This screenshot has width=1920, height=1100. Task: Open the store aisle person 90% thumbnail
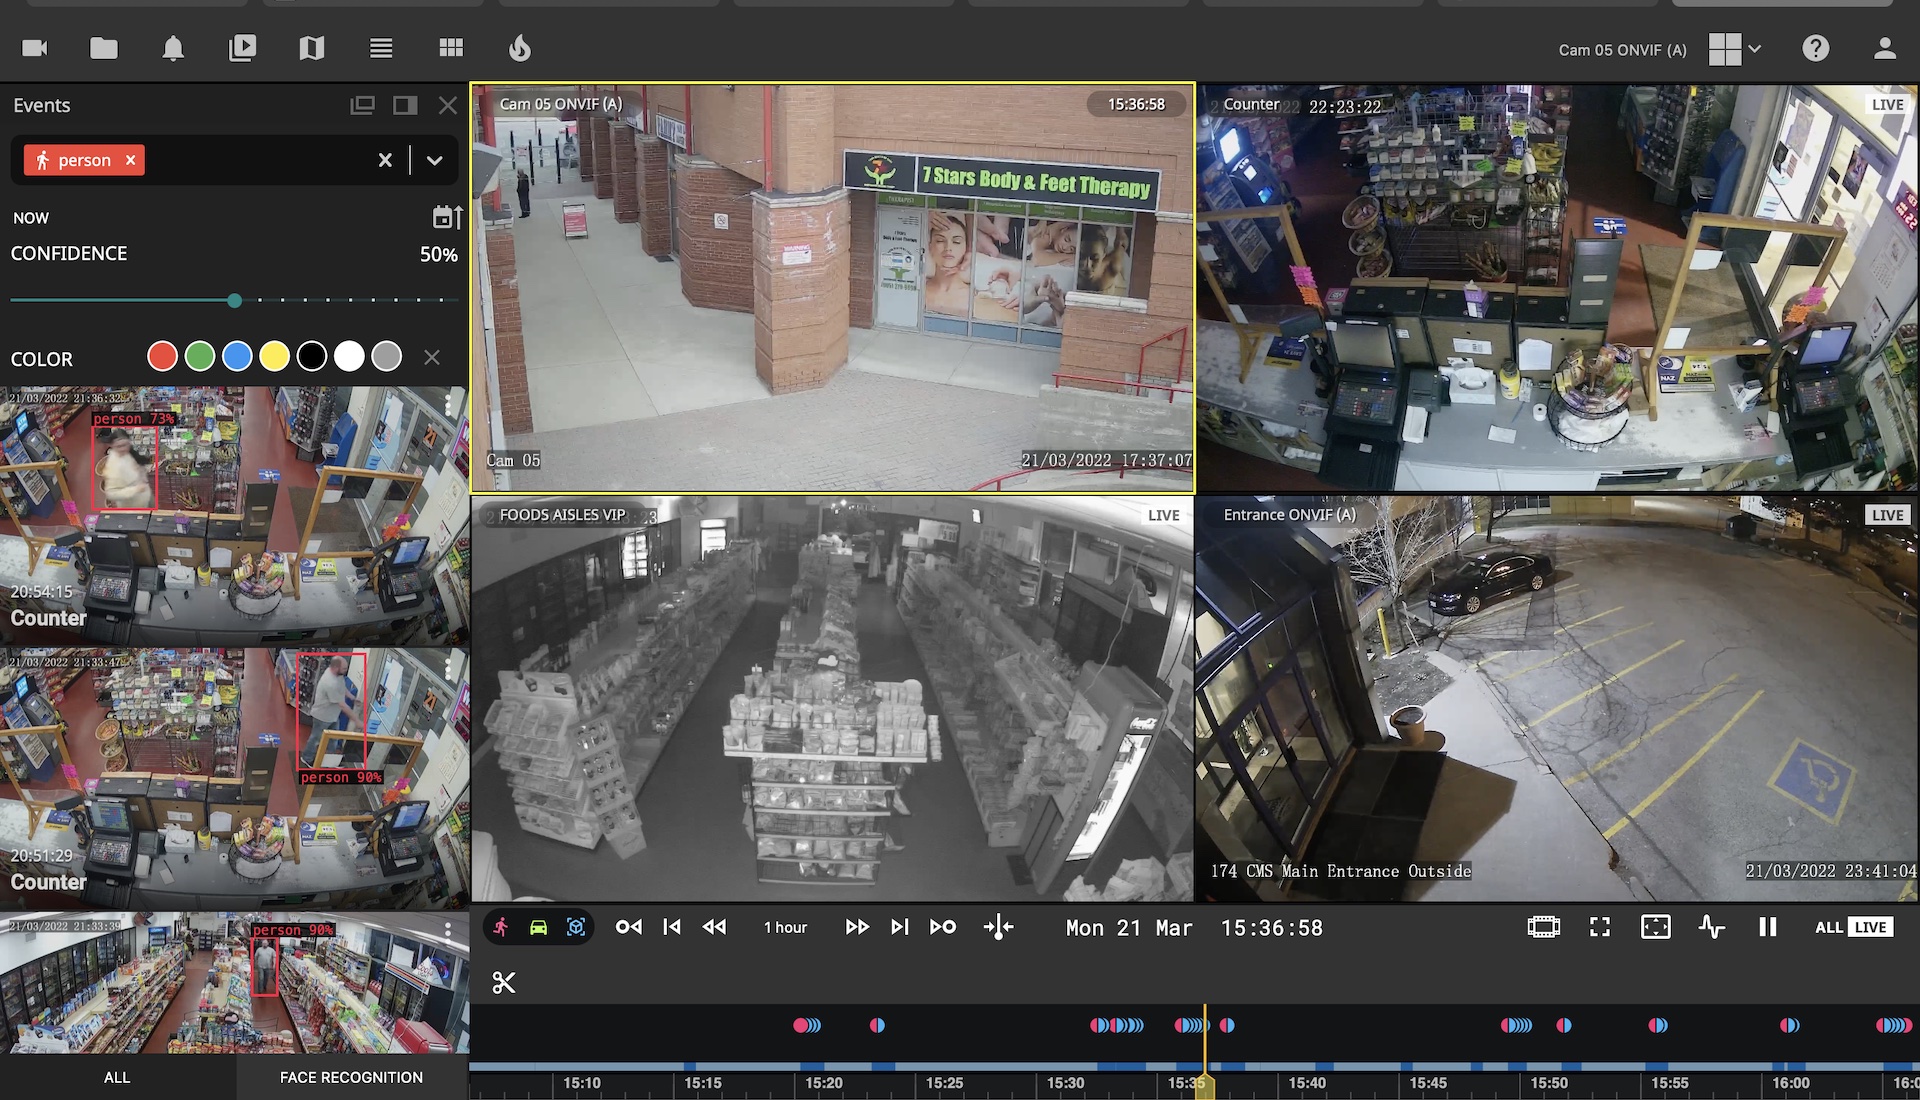(234, 982)
